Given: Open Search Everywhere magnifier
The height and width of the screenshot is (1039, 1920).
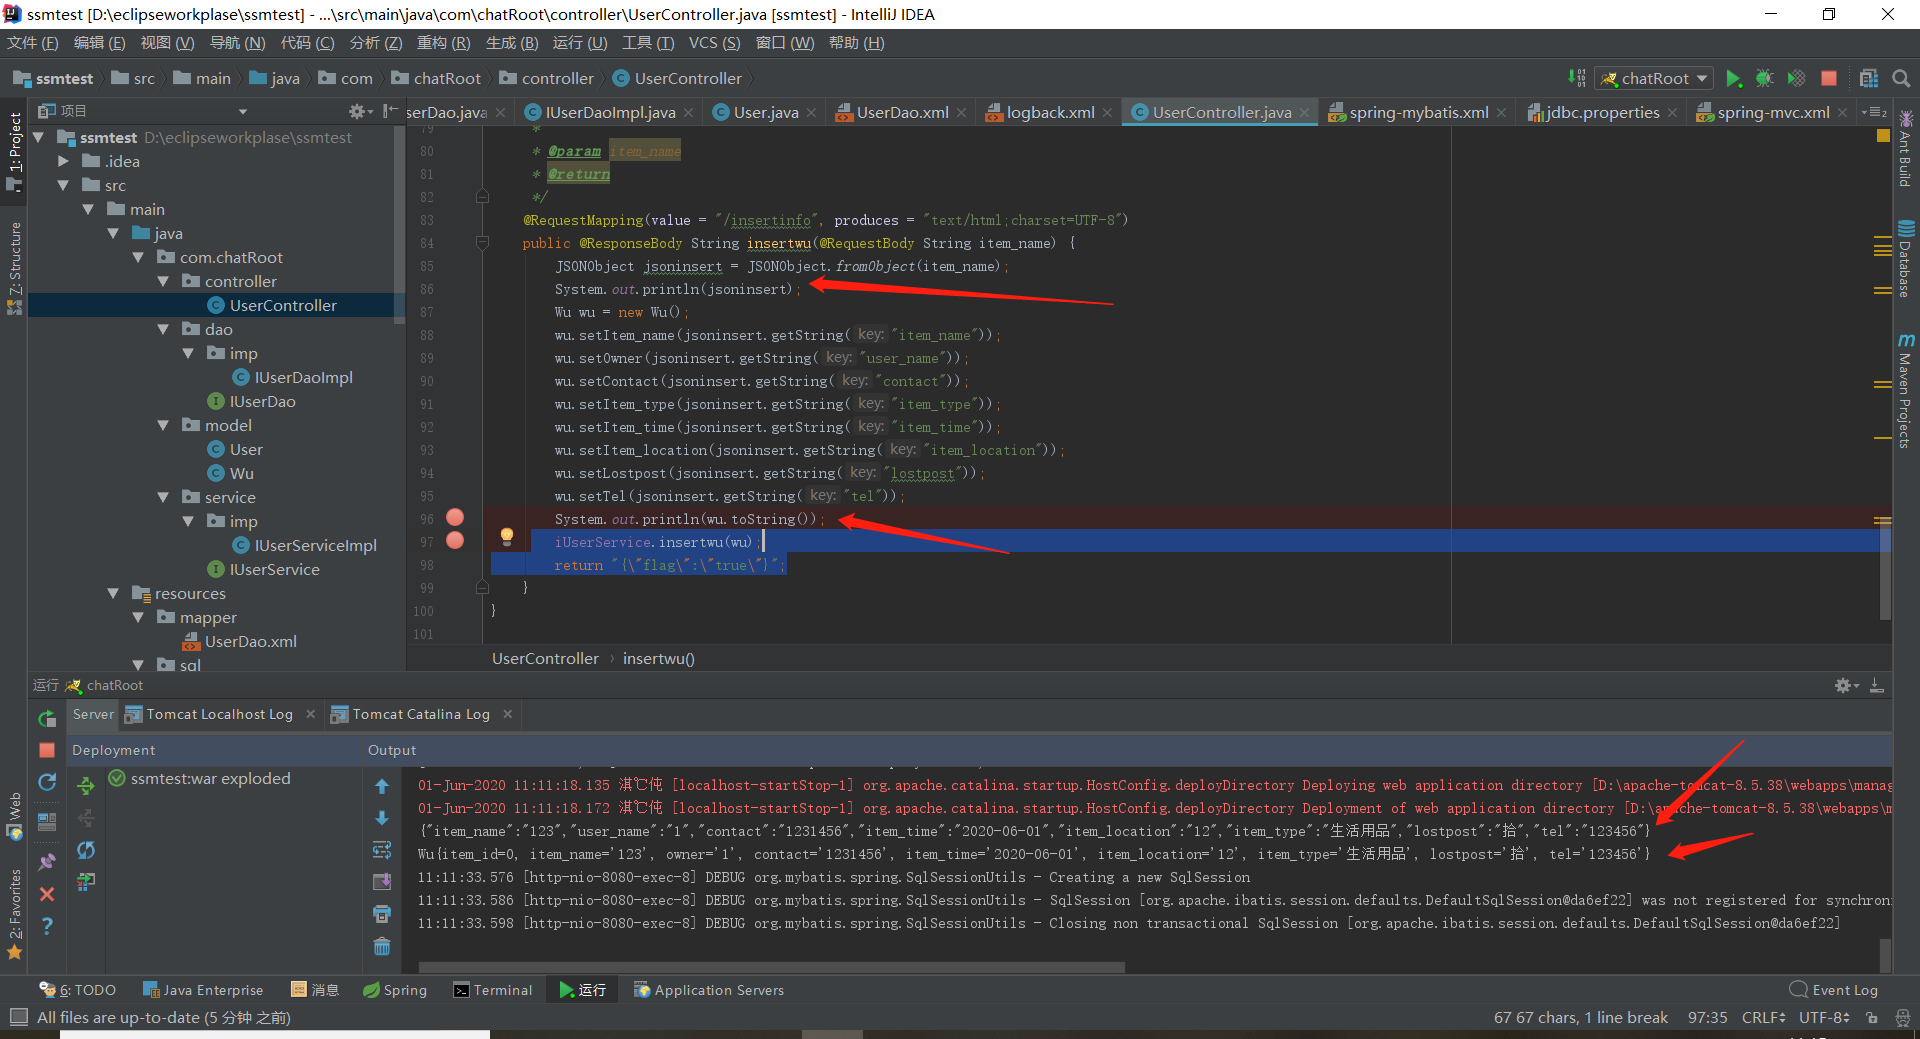Looking at the screenshot, I should tap(1901, 78).
